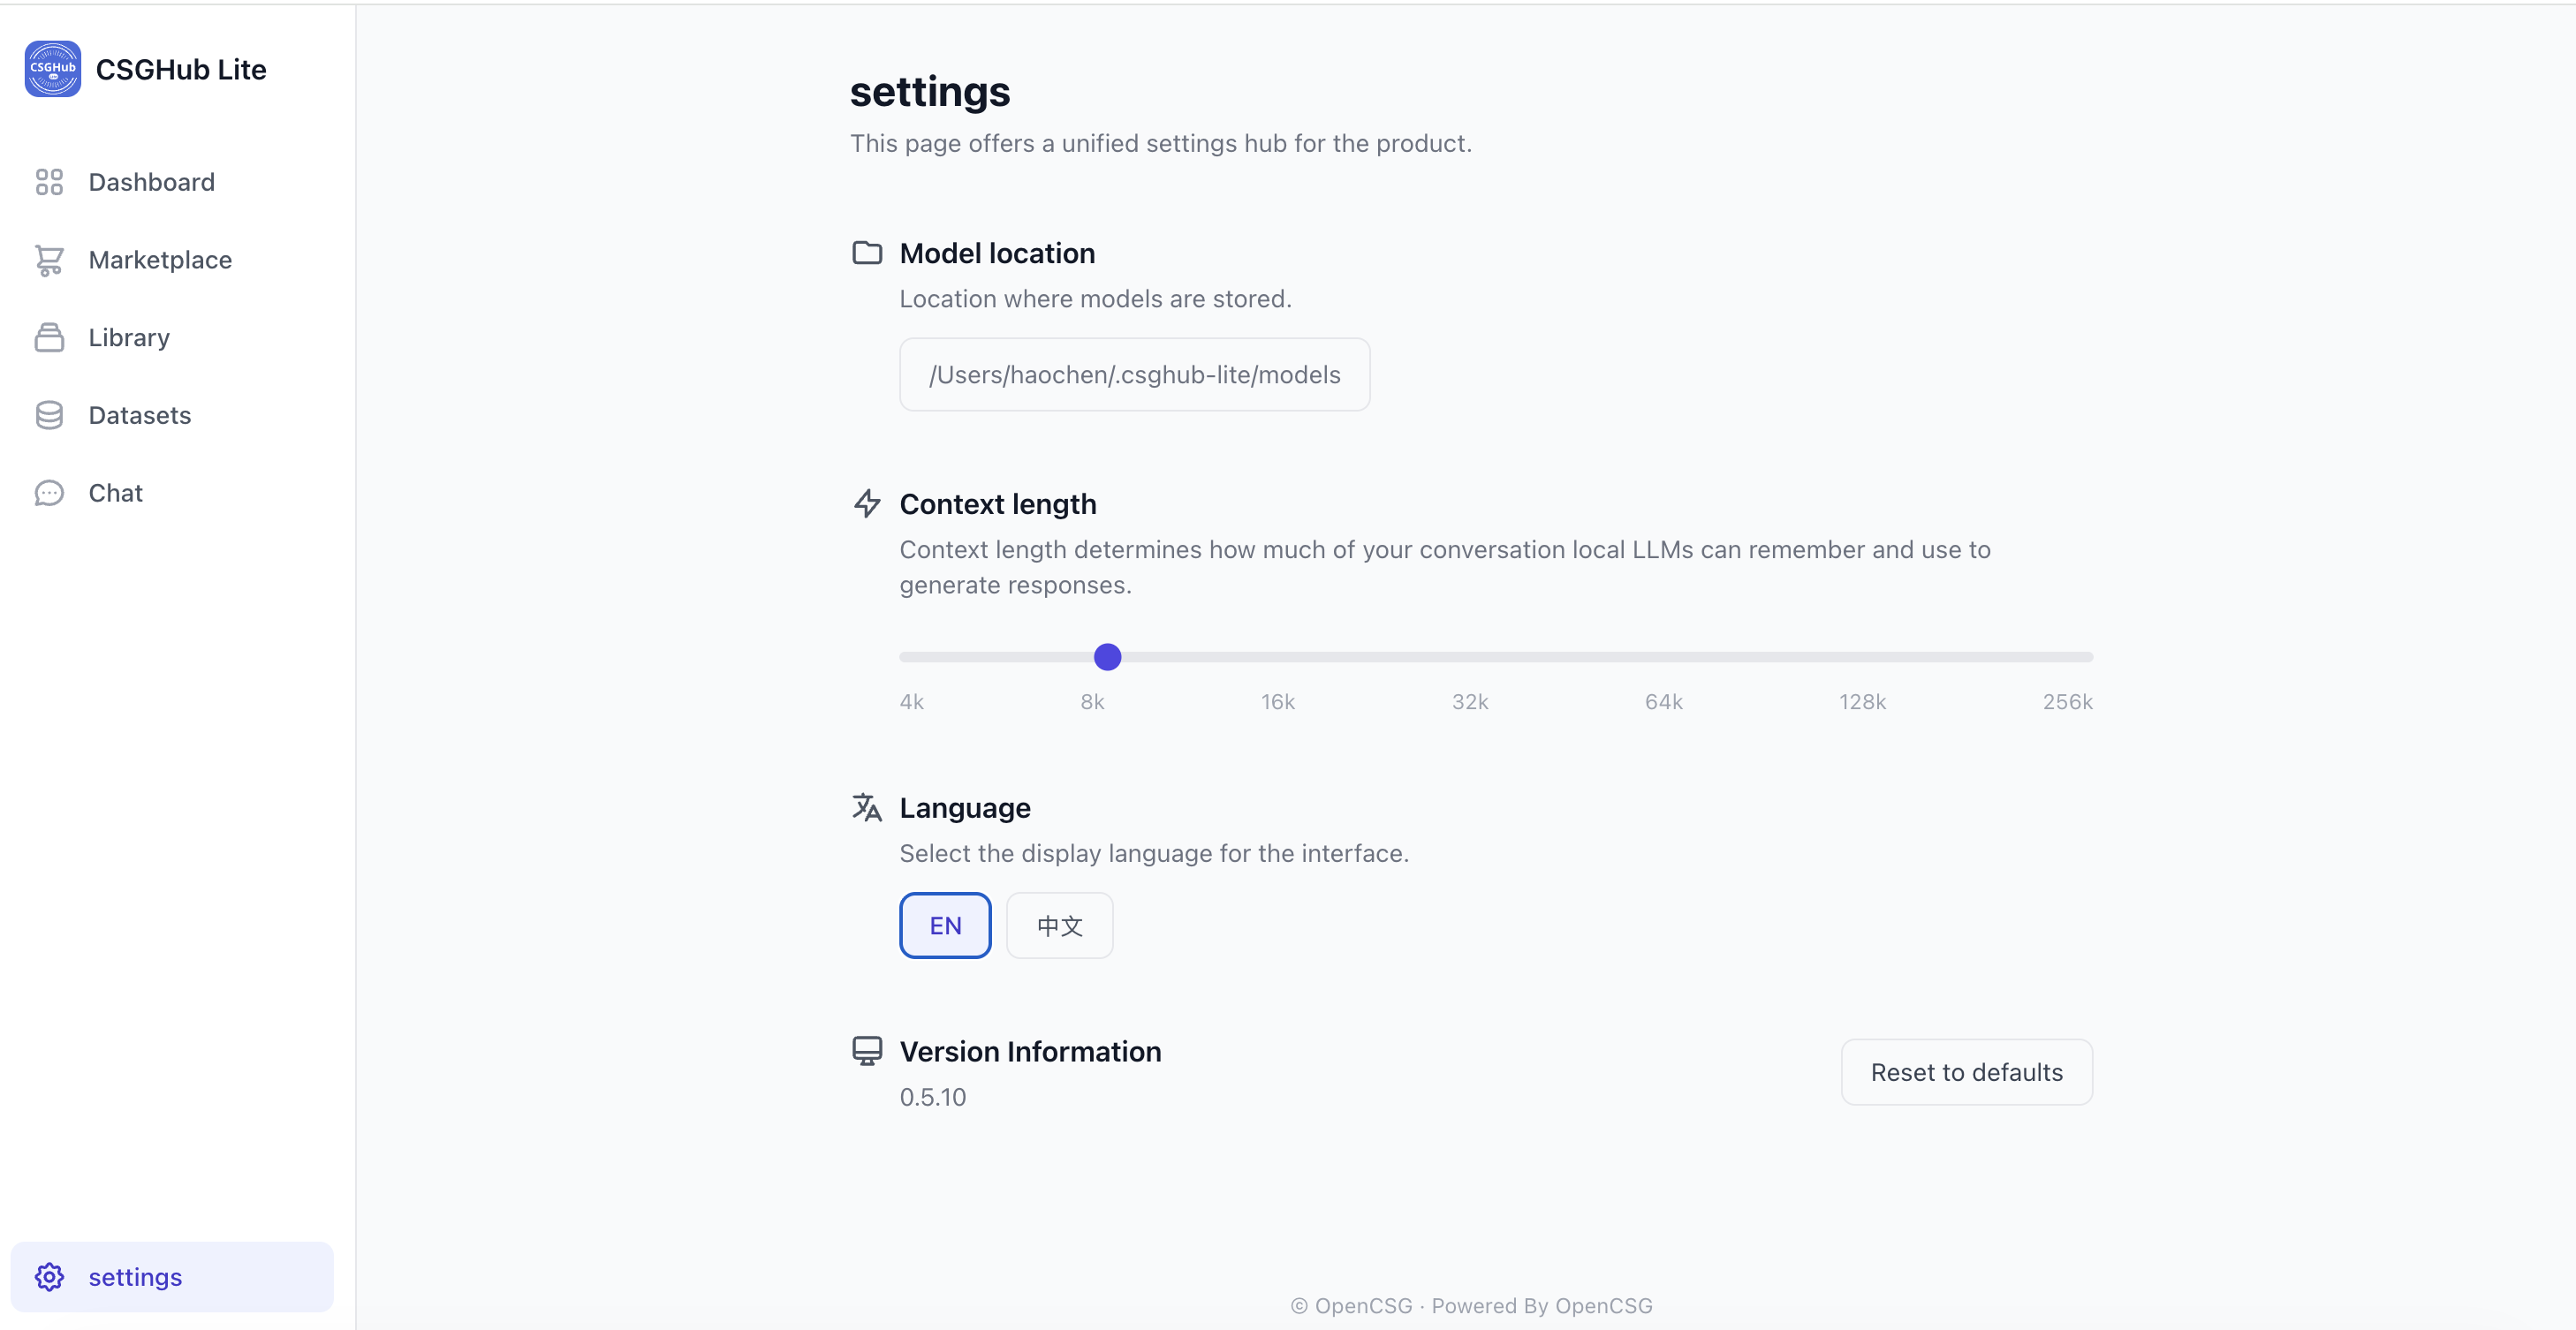2576x1330 pixels.
Task: Click the Version Information monitor icon
Action: tap(866, 1051)
